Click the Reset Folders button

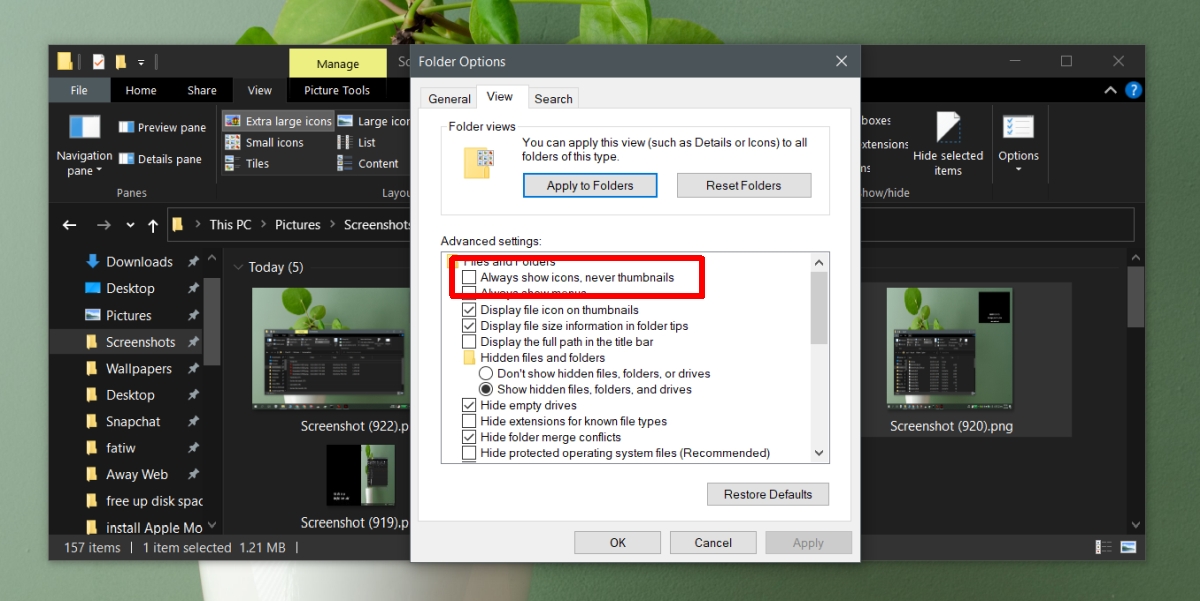[744, 186]
